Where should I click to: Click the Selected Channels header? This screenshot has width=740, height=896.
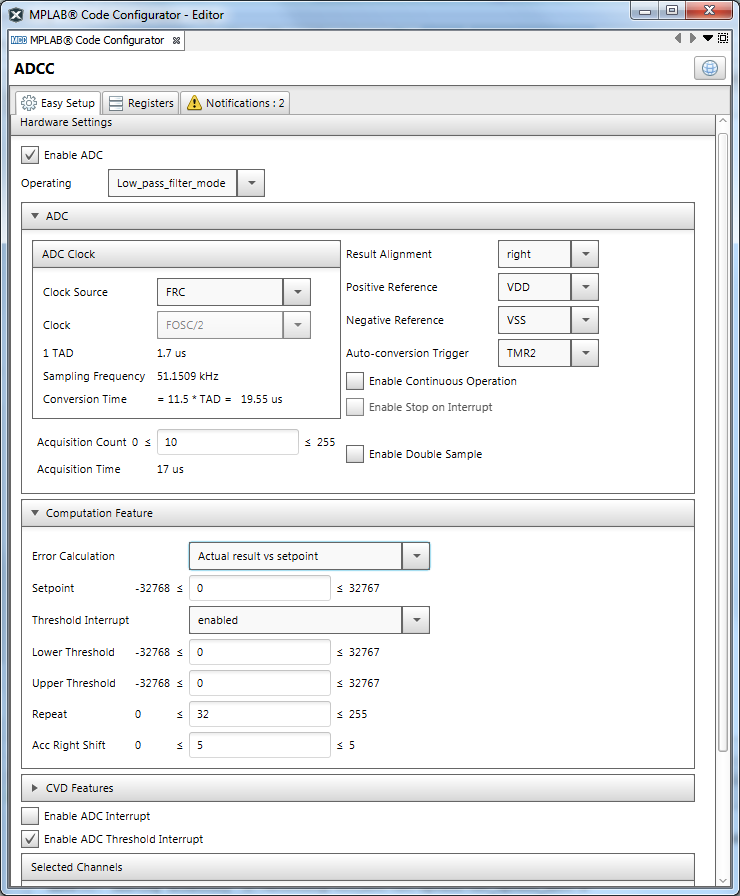(x=358, y=867)
